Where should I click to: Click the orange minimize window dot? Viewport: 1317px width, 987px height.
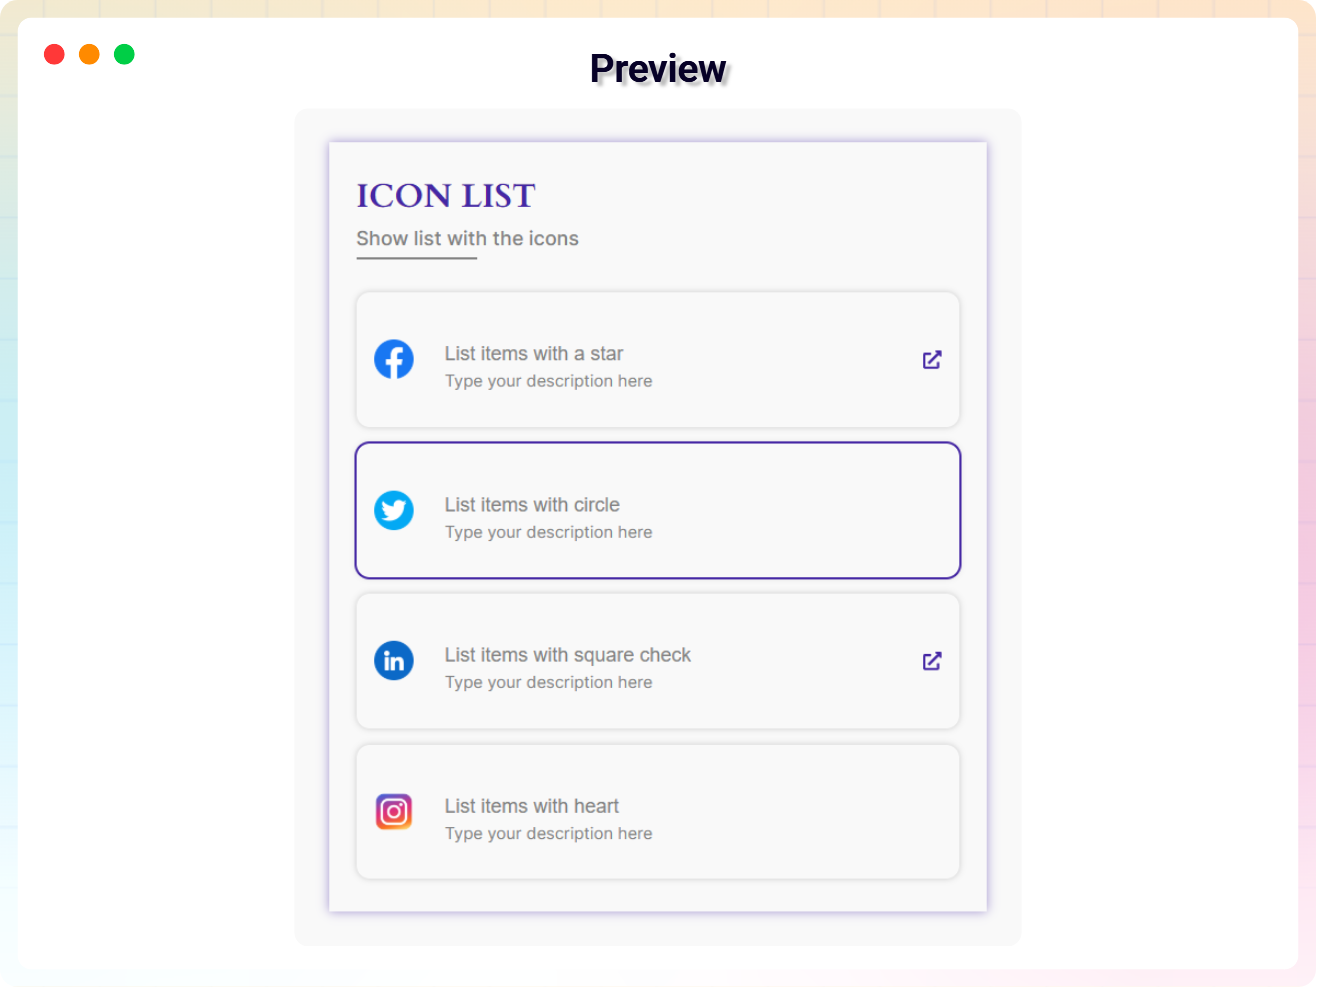(90, 54)
